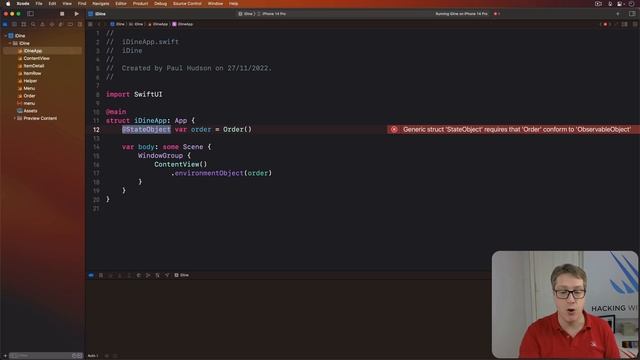Show the Project navigator
This screenshot has width=640, height=360.
pos(5,24)
